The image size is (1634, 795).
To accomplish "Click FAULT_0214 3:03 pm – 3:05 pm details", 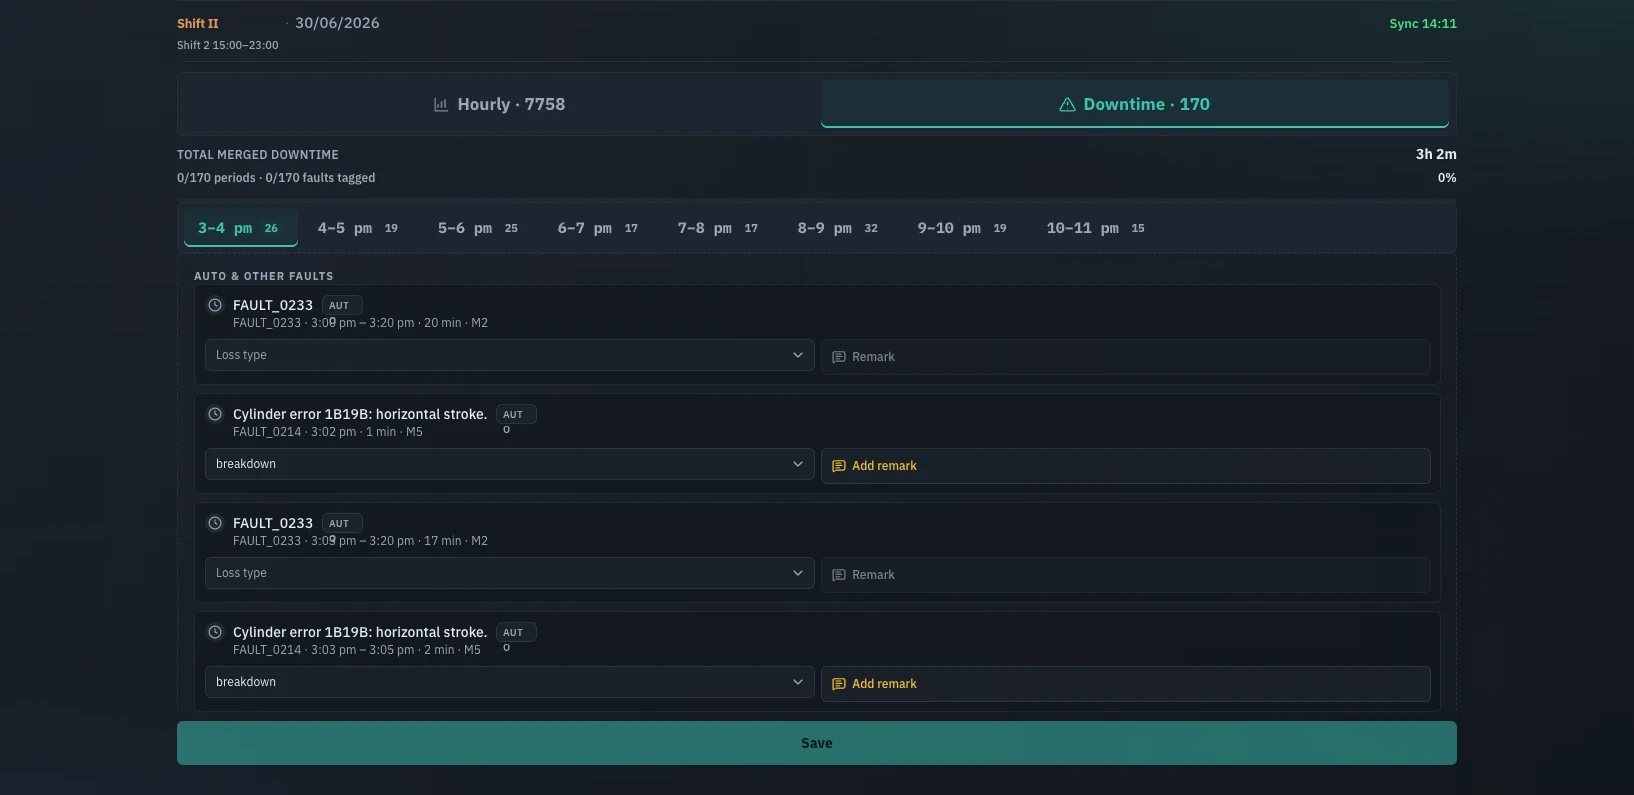I will click(x=357, y=650).
